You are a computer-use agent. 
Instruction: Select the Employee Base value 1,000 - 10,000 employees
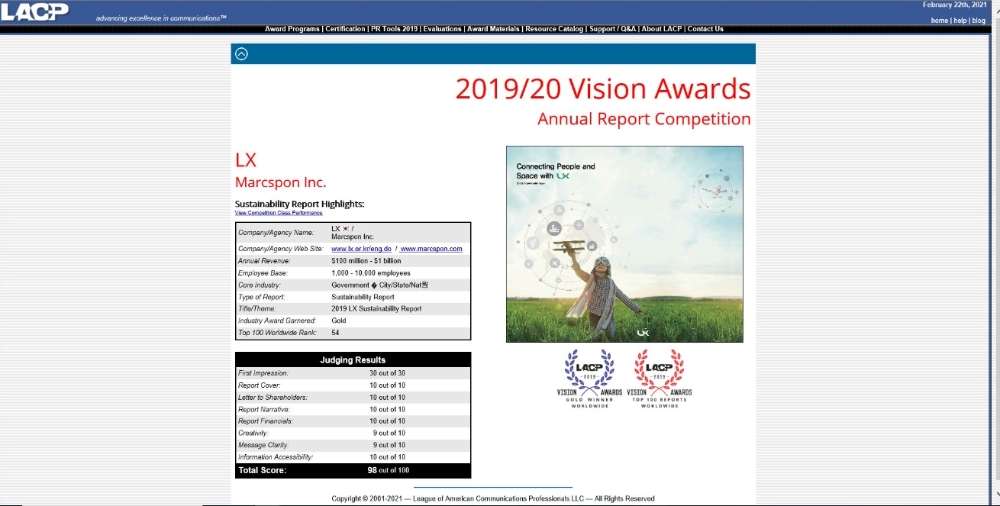[x=371, y=273]
